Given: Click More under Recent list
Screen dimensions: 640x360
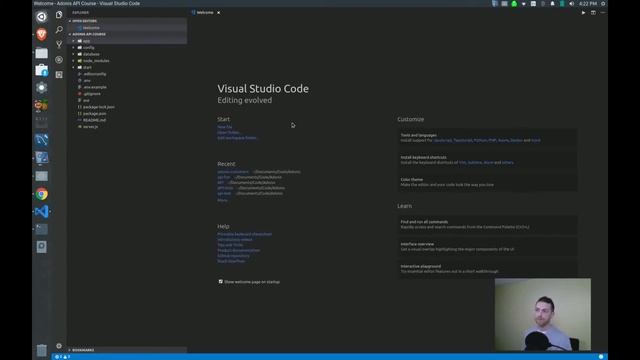Looking at the screenshot, I should (x=222, y=200).
